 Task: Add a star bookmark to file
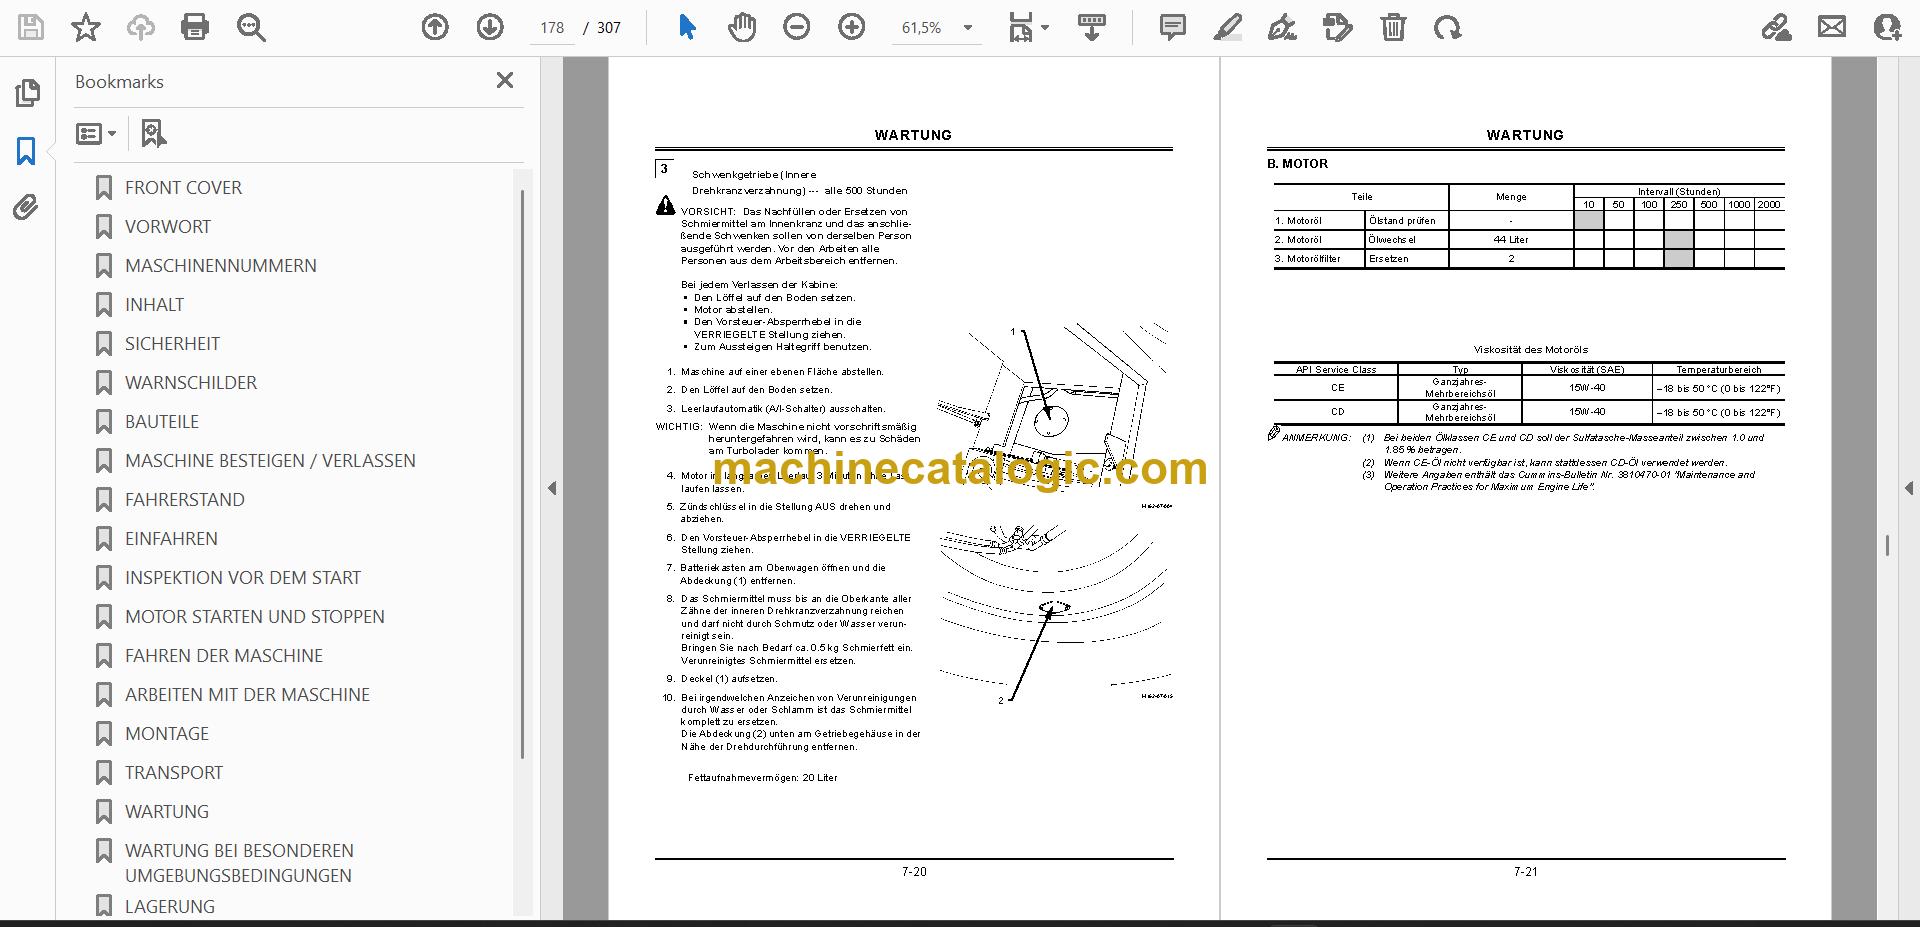(86, 27)
